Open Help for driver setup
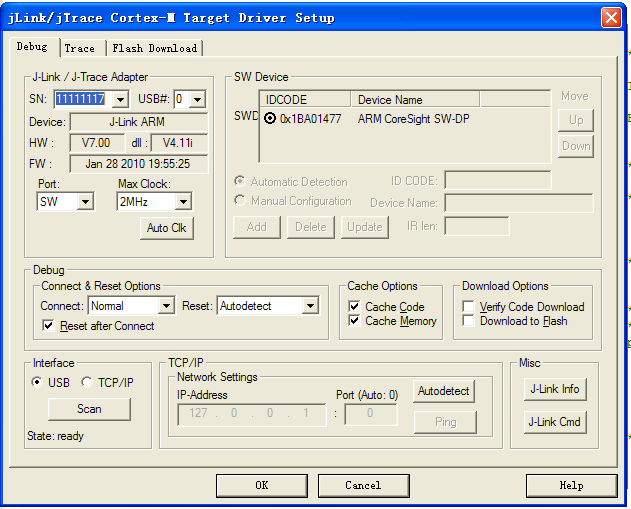Viewport: 631px width, 509px height. pos(571,486)
